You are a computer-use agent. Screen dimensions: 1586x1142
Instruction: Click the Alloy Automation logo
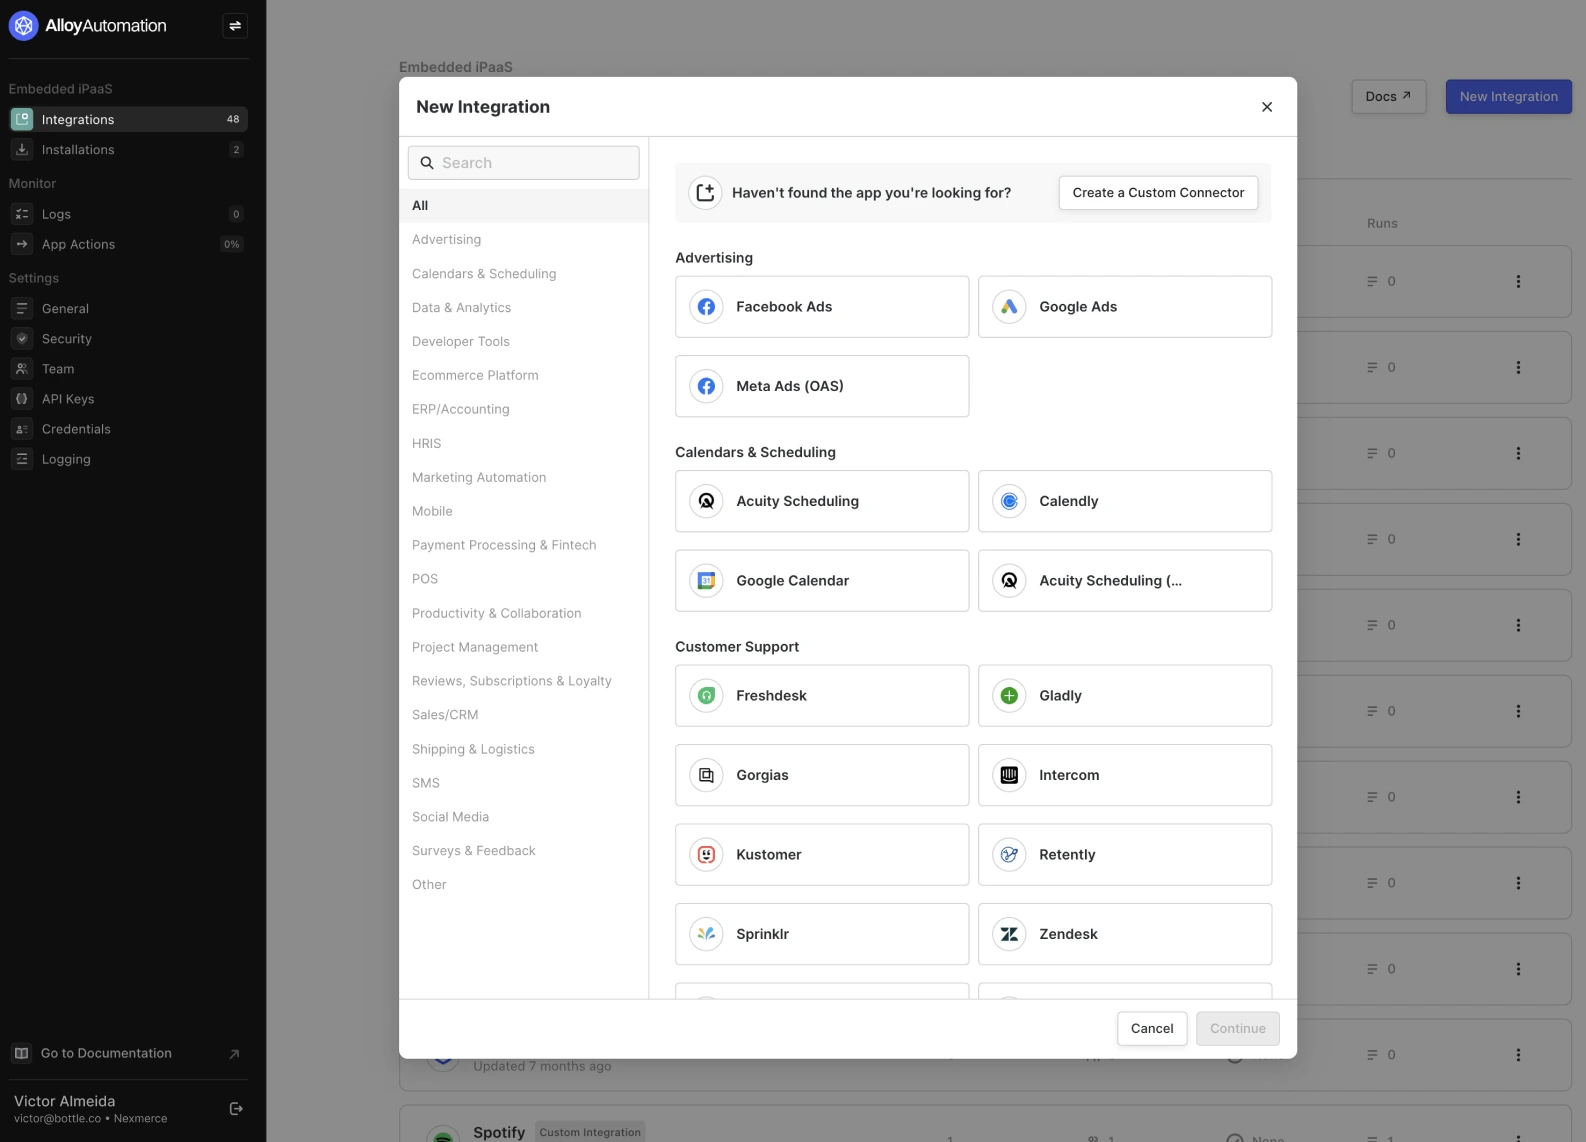coord(88,26)
